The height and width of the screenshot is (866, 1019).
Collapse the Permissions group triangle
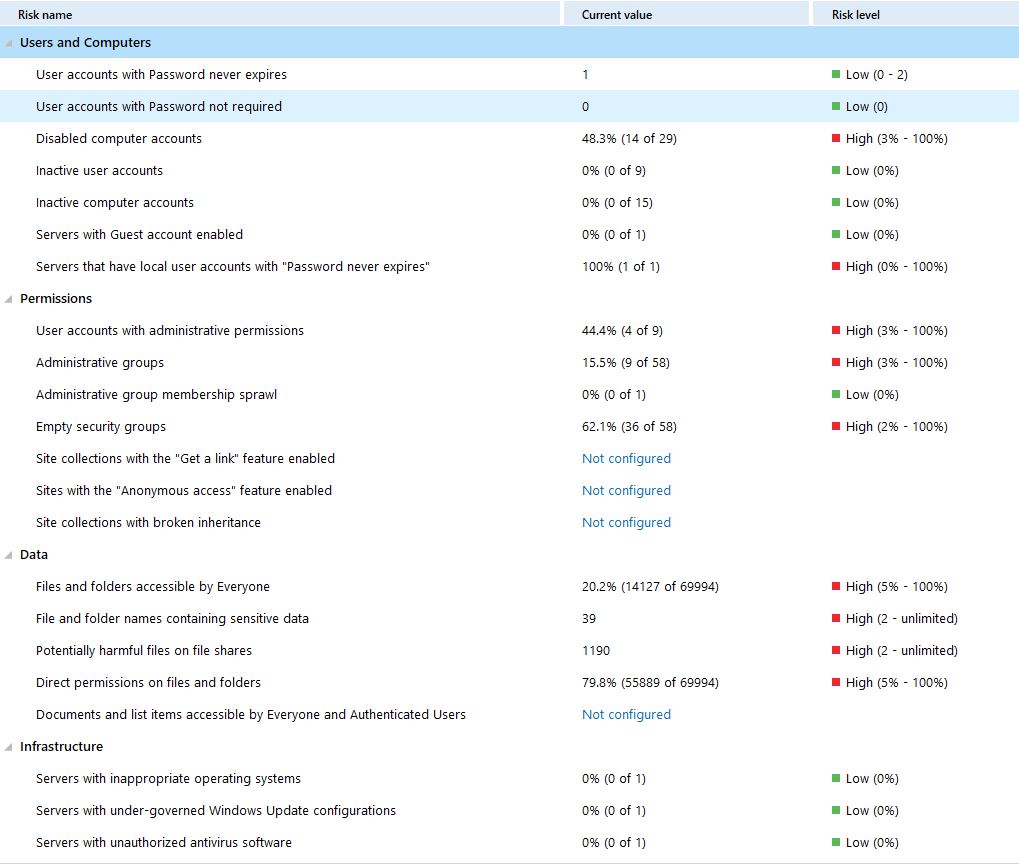click(8, 299)
